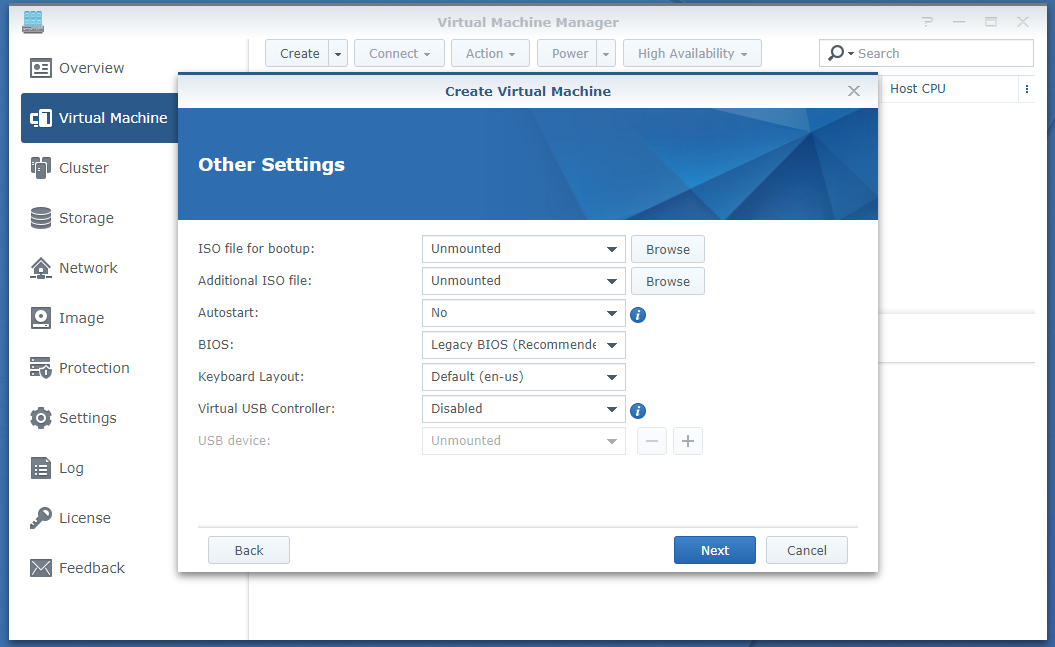Open the Protection icon in sidebar
The width and height of the screenshot is (1055, 647).
[x=41, y=368]
